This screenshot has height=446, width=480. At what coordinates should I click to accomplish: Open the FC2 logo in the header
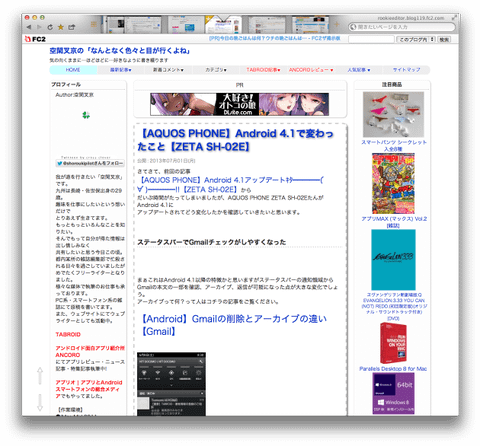(35, 39)
